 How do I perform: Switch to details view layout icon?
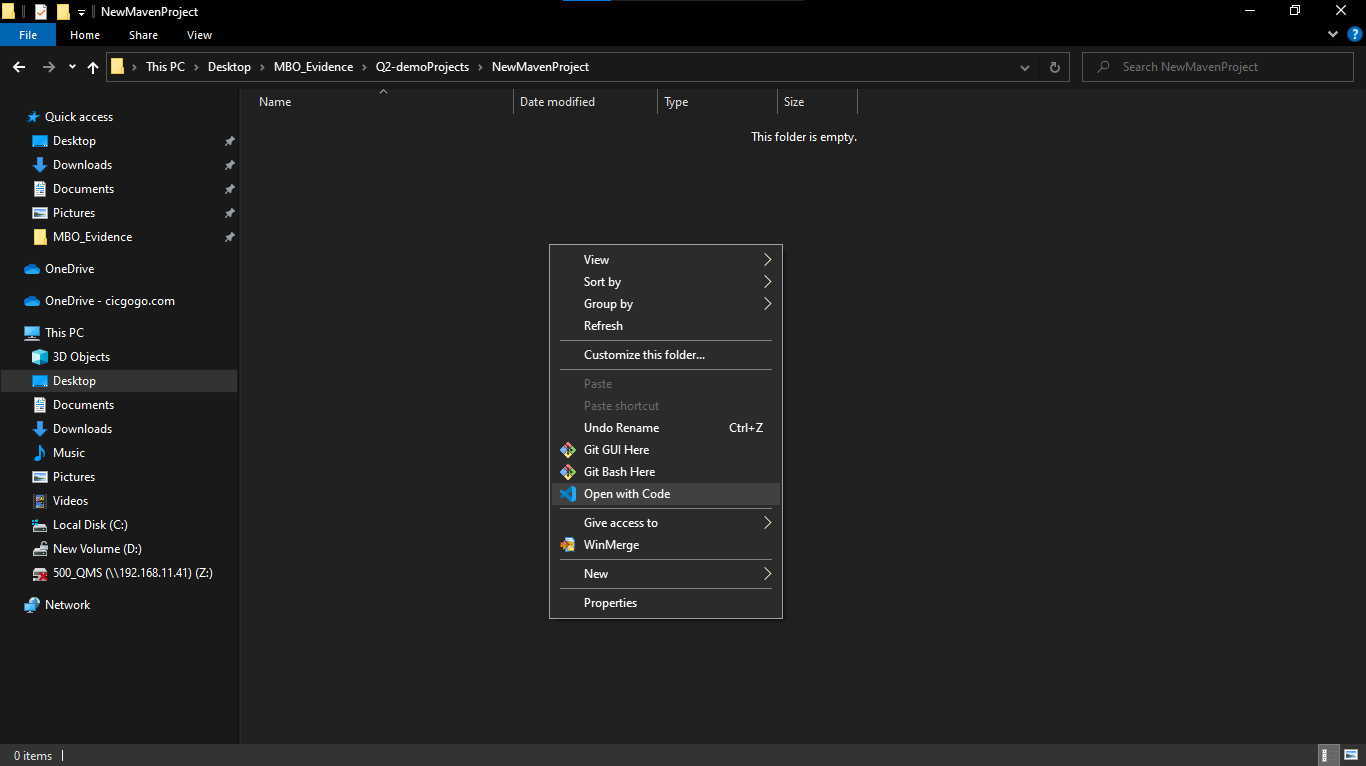[1325, 755]
